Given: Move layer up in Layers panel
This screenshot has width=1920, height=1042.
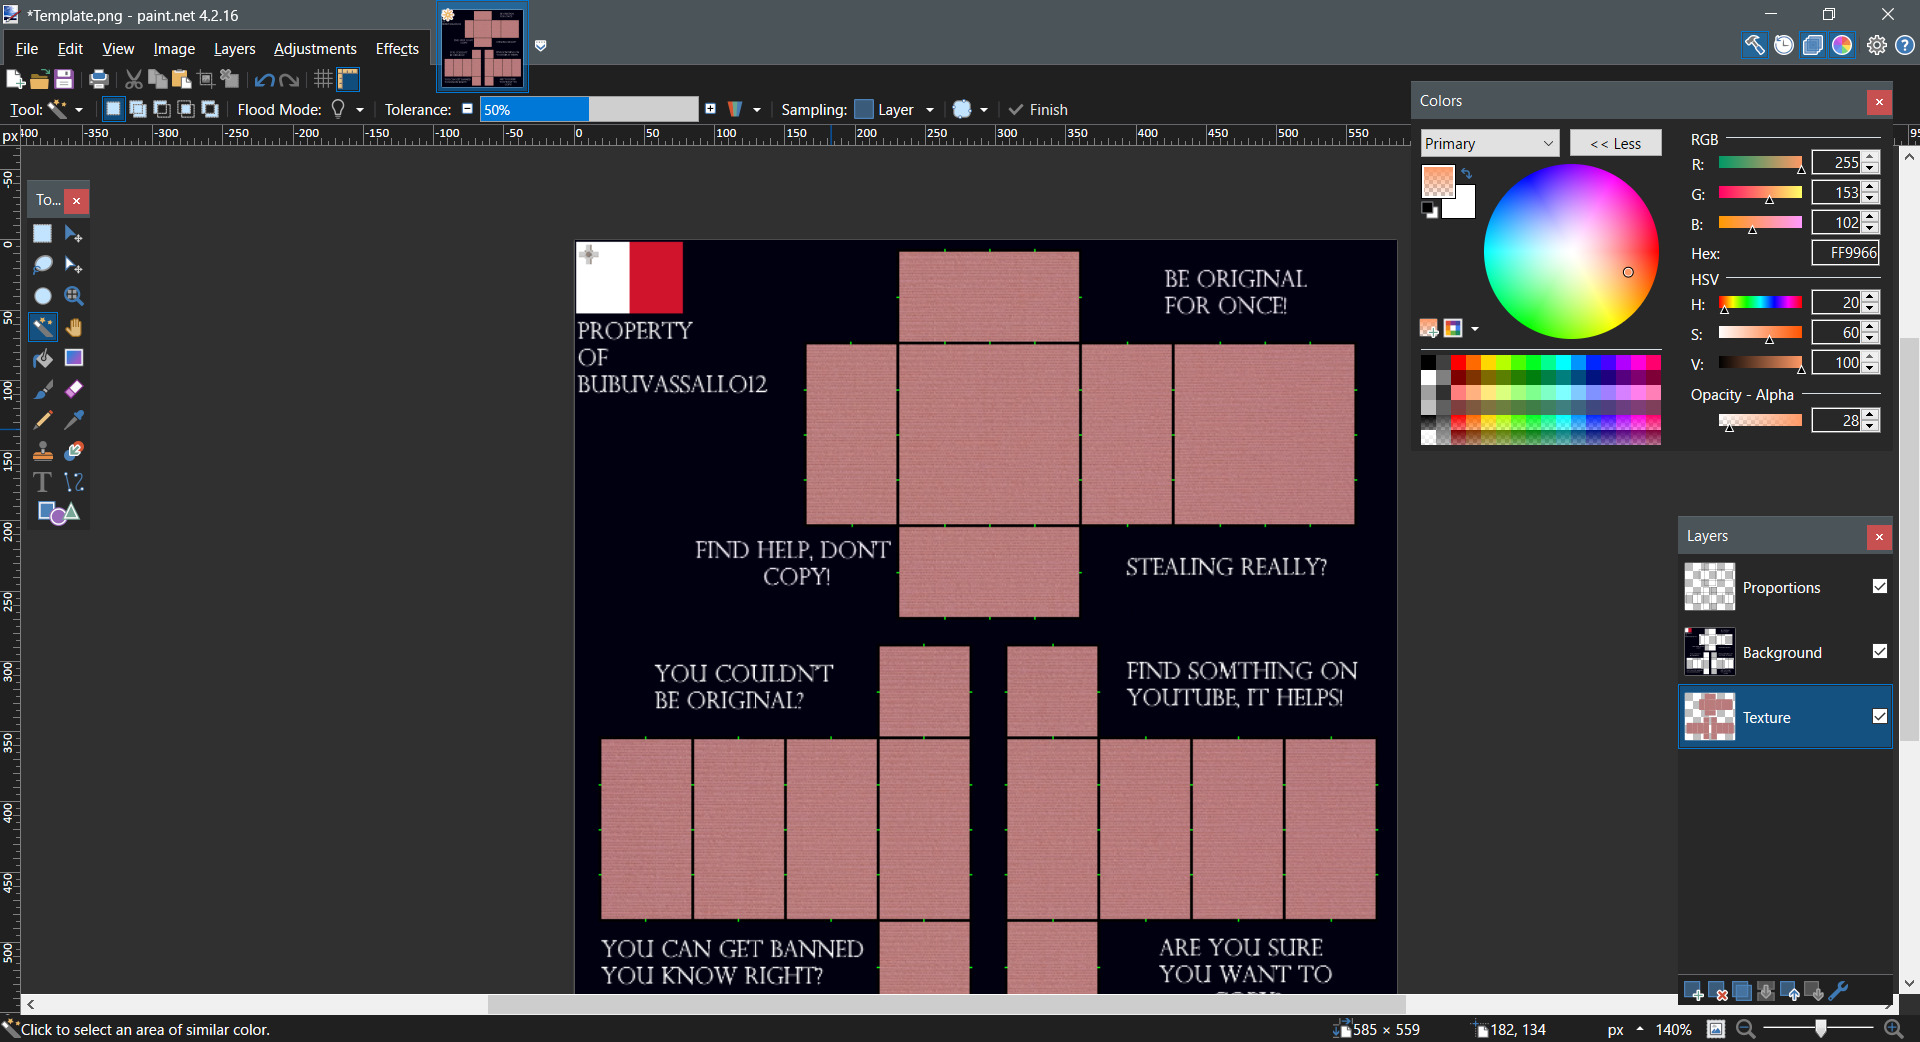Looking at the screenshot, I should (1790, 992).
